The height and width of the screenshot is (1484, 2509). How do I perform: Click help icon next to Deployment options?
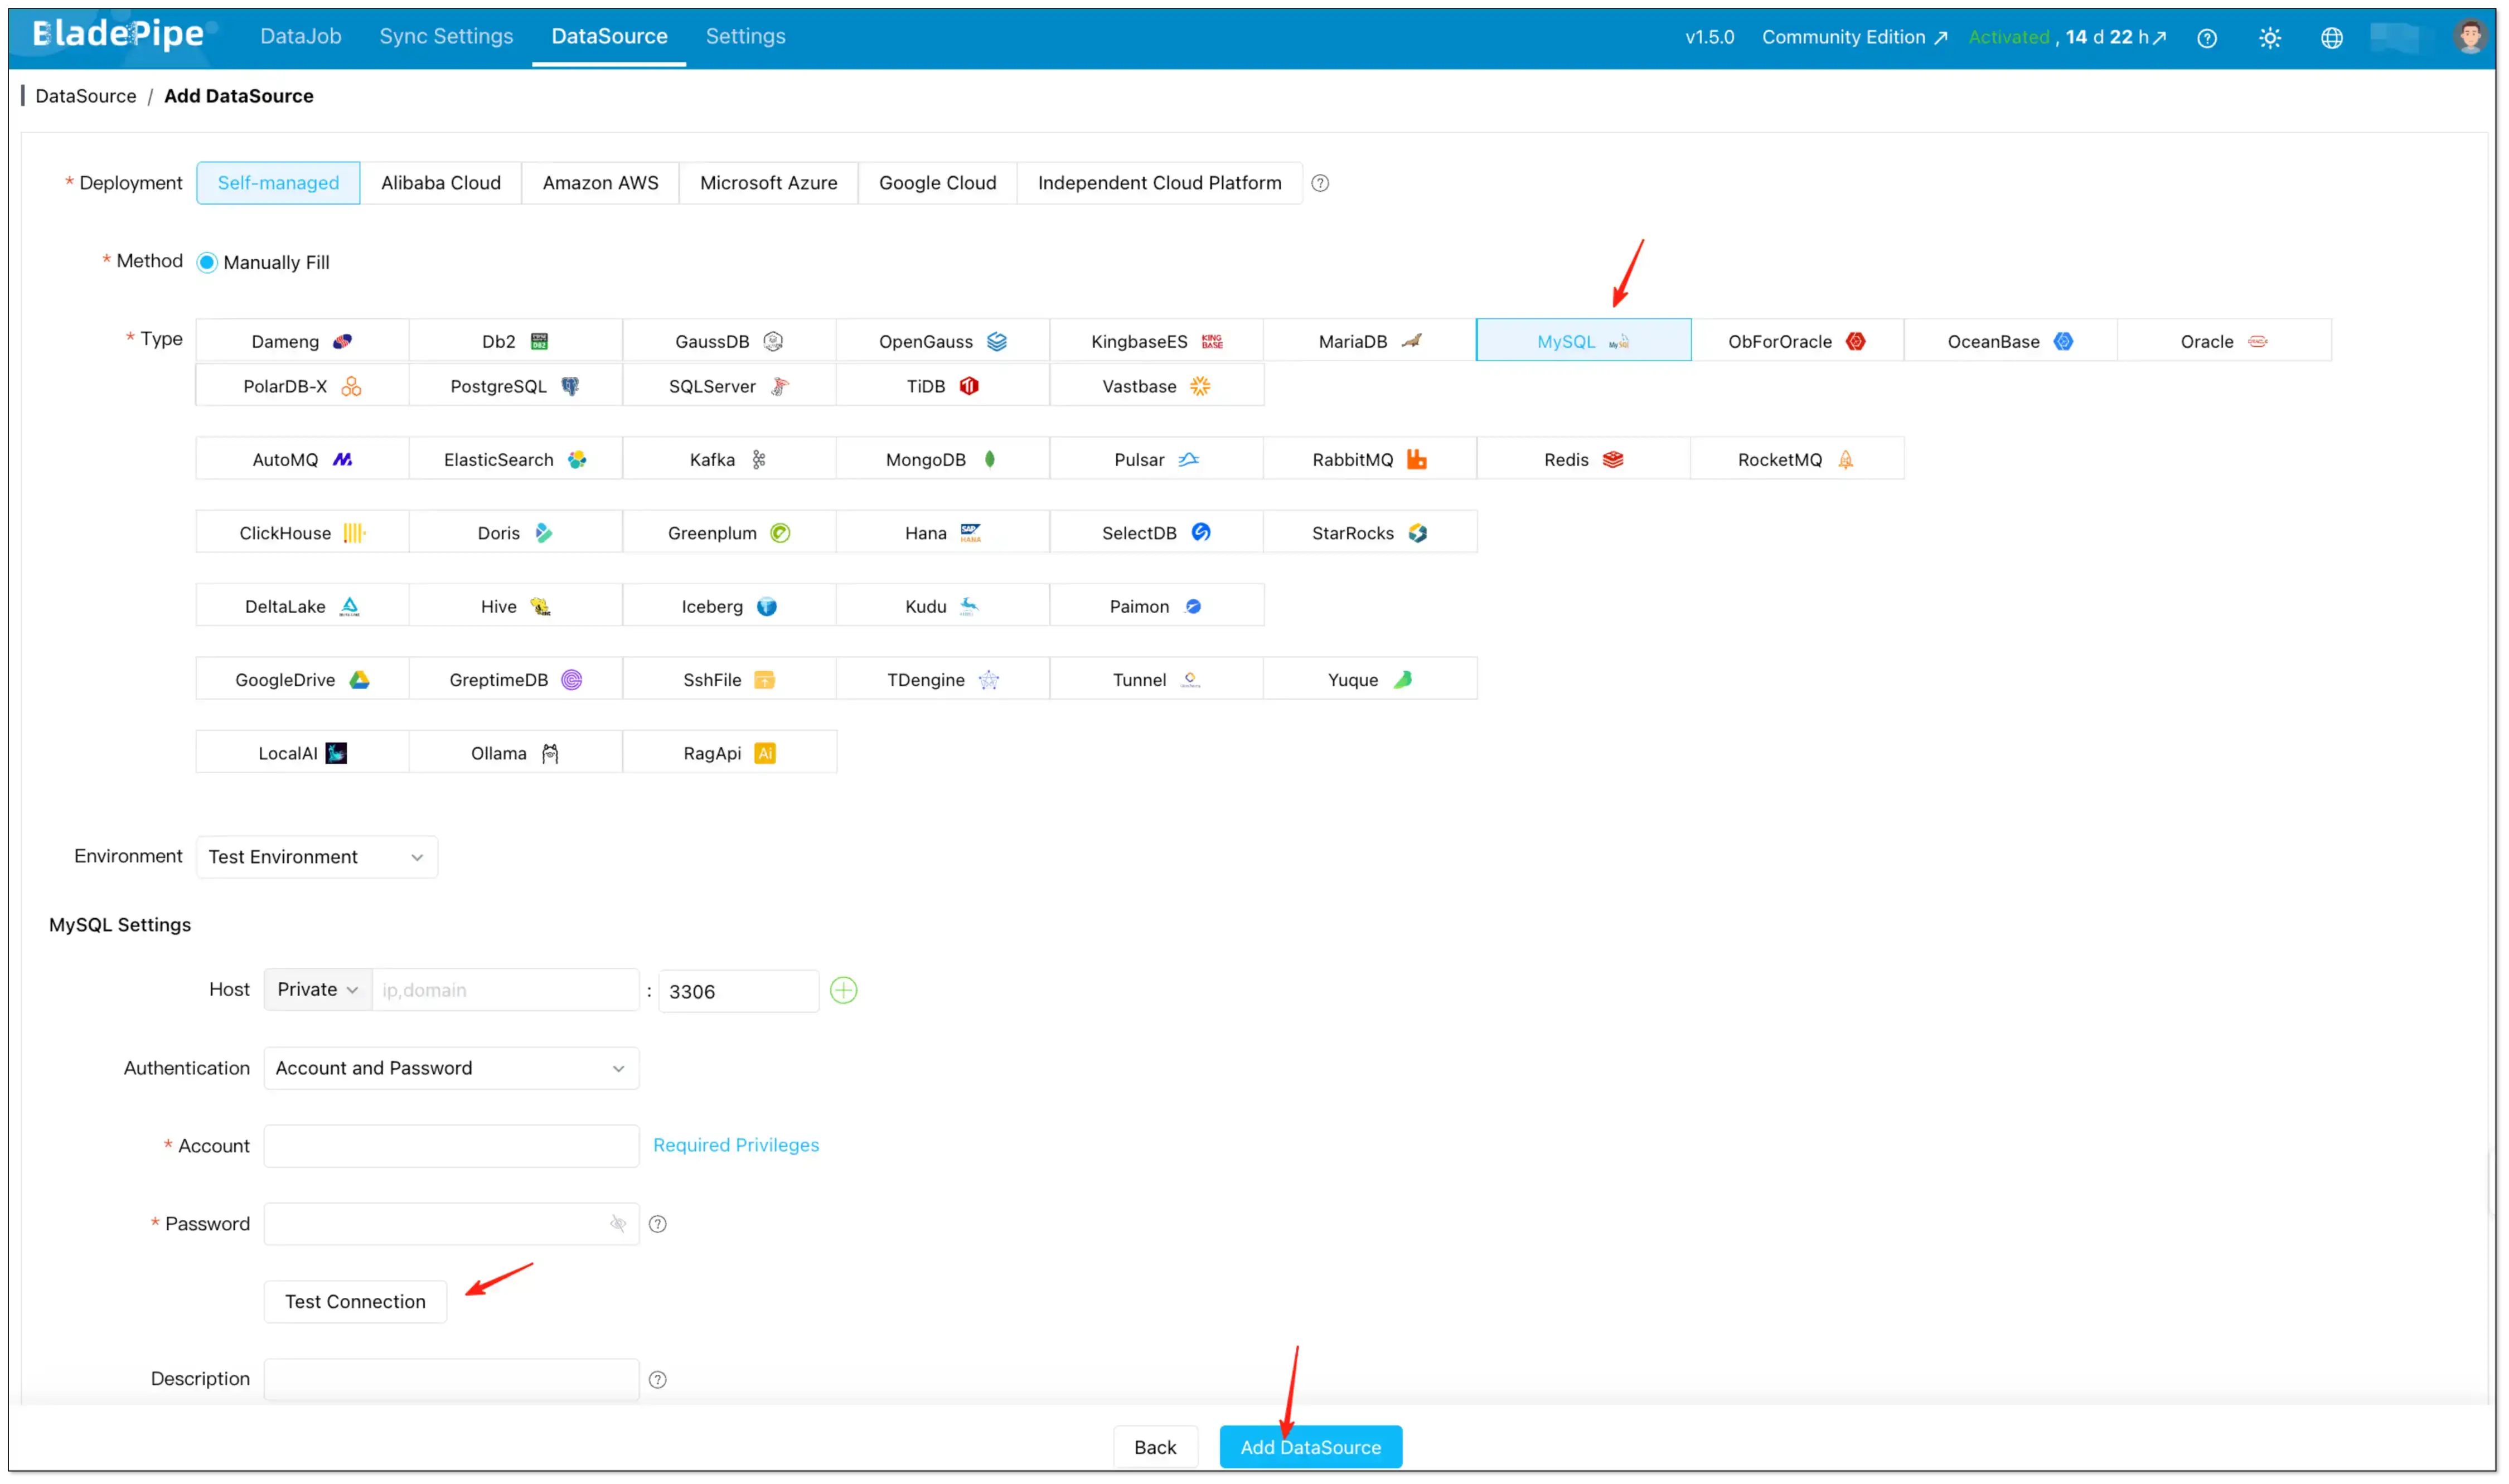point(1320,183)
